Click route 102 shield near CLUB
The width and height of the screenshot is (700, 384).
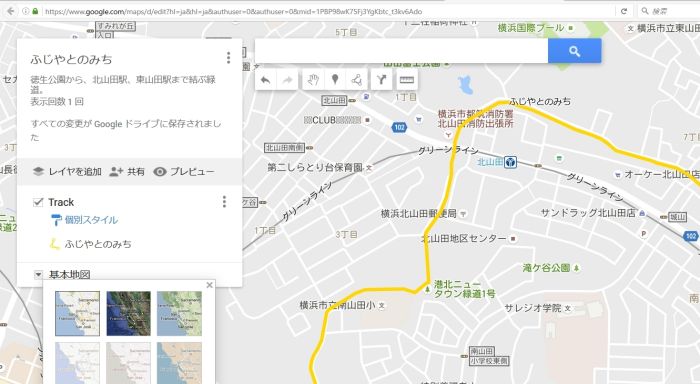click(x=399, y=127)
